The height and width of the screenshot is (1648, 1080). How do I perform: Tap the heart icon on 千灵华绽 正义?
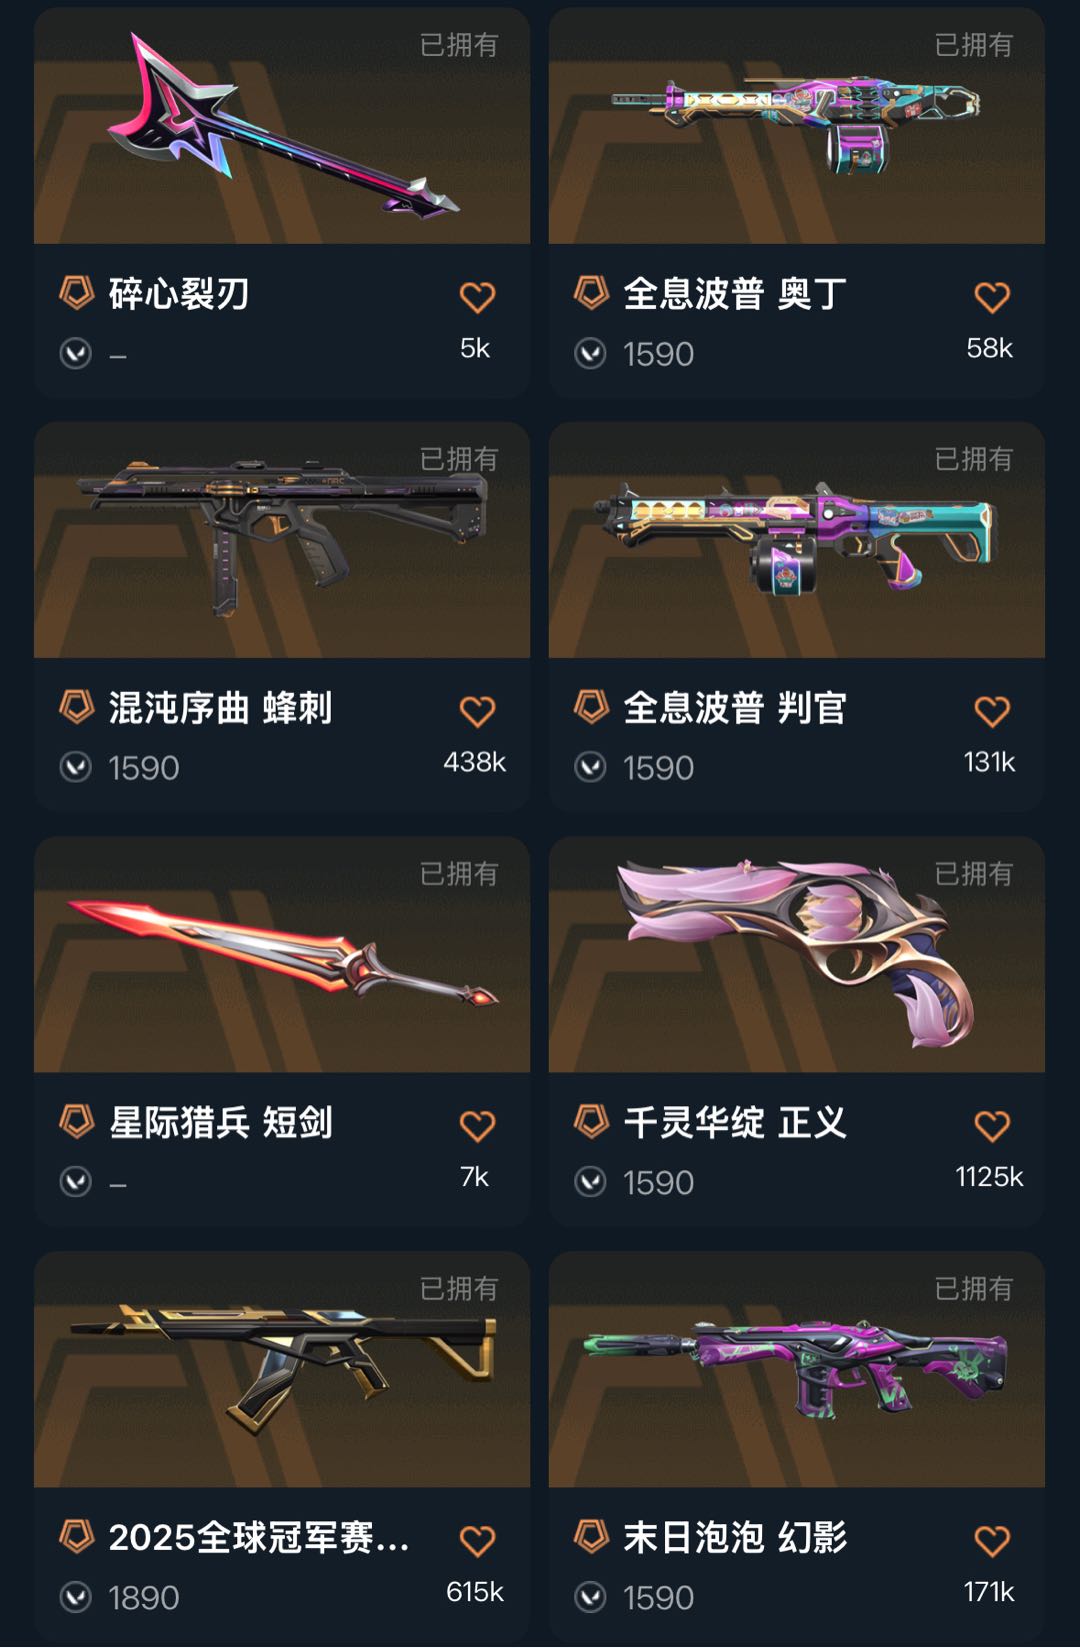[992, 1126]
